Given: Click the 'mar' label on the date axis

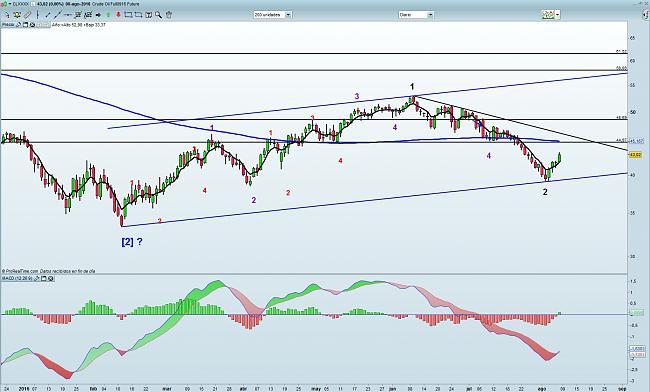Looking at the screenshot, I should pyautogui.click(x=167, y=389).
